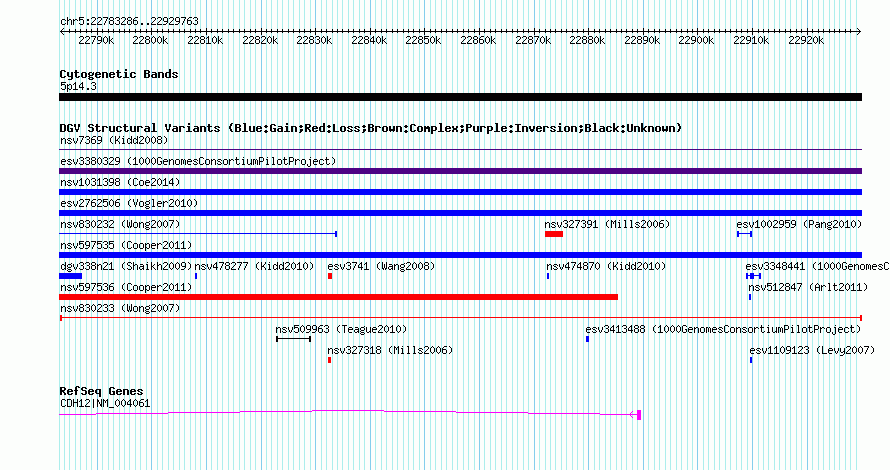Open nsv1031398 (Coe2014) variant label
Screen dimensions: 890x470
click(120, 182)
